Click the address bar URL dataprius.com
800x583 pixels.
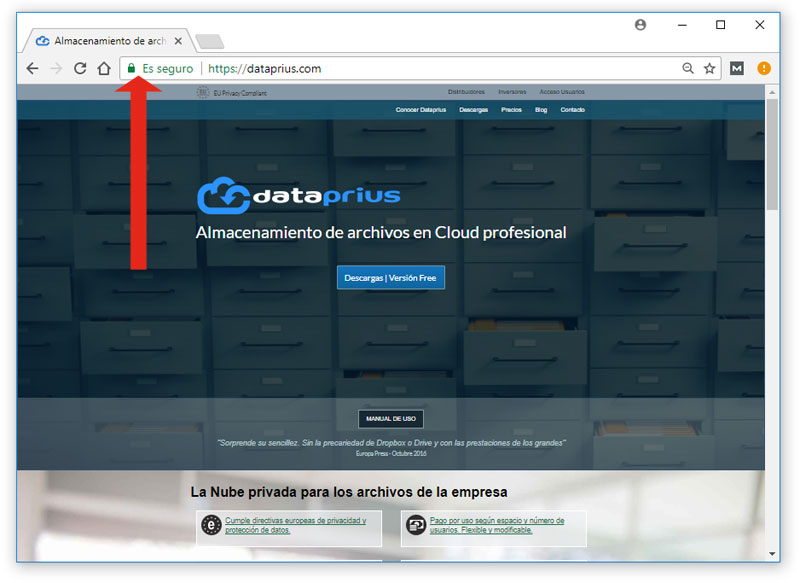click(264, 69)
